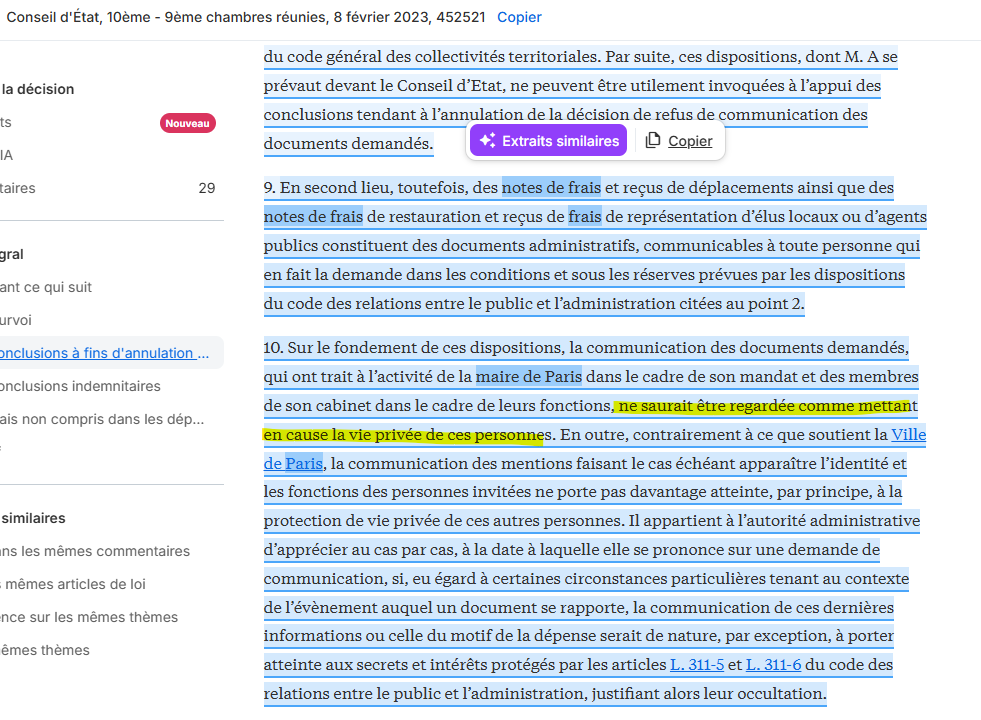Open article L. 311-5 link
The image size is (981, 720).
click(x=697, y=665)
